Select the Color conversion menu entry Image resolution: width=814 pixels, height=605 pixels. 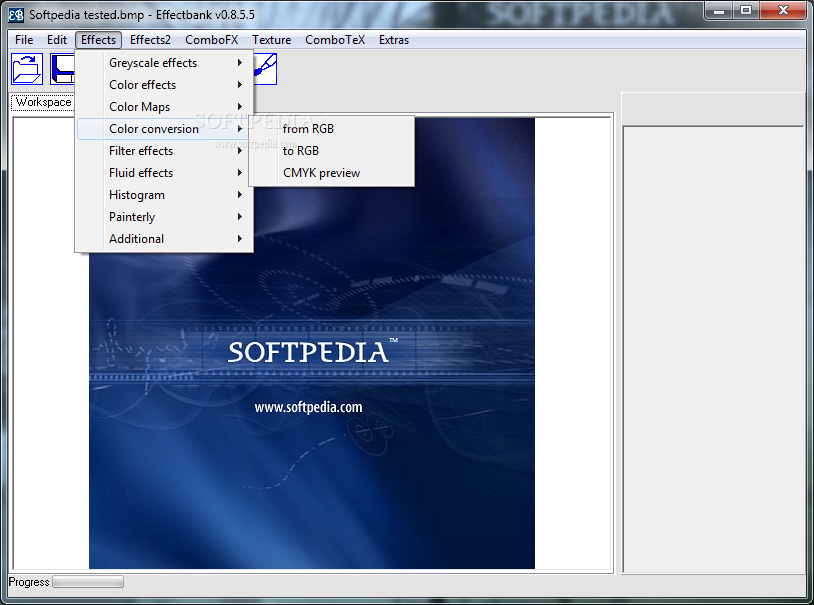tap(165, 129)
